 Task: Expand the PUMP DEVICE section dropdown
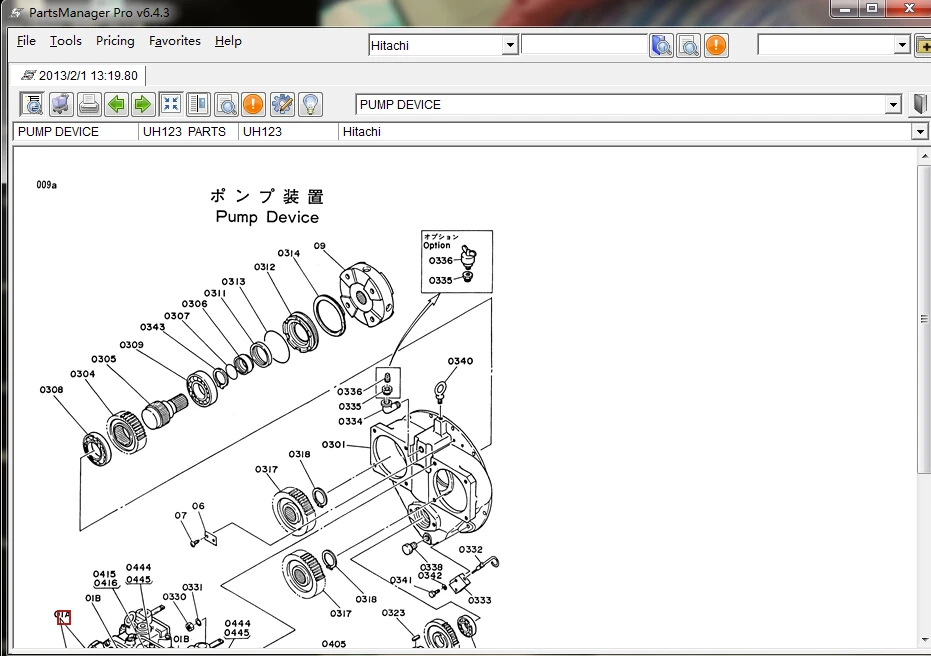point(894,105)
